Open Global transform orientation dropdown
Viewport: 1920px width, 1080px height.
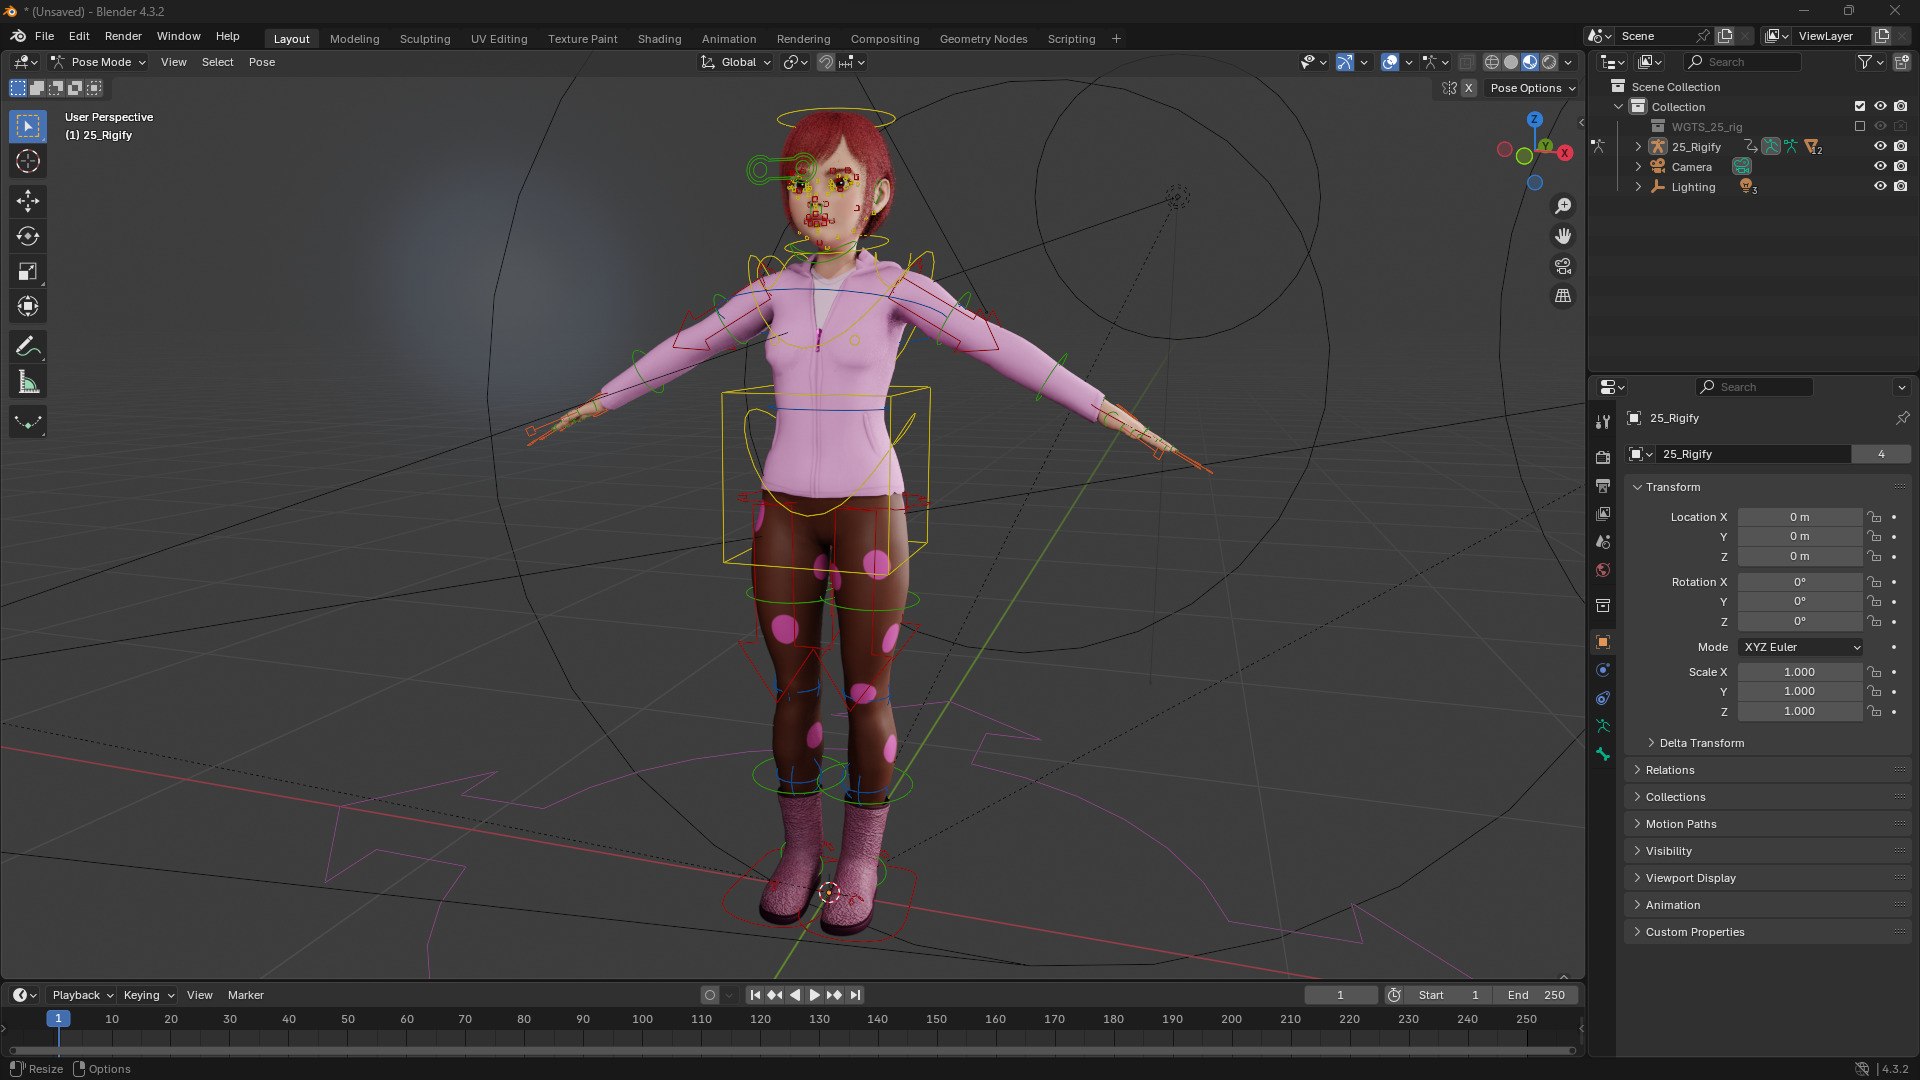(736, 62)
